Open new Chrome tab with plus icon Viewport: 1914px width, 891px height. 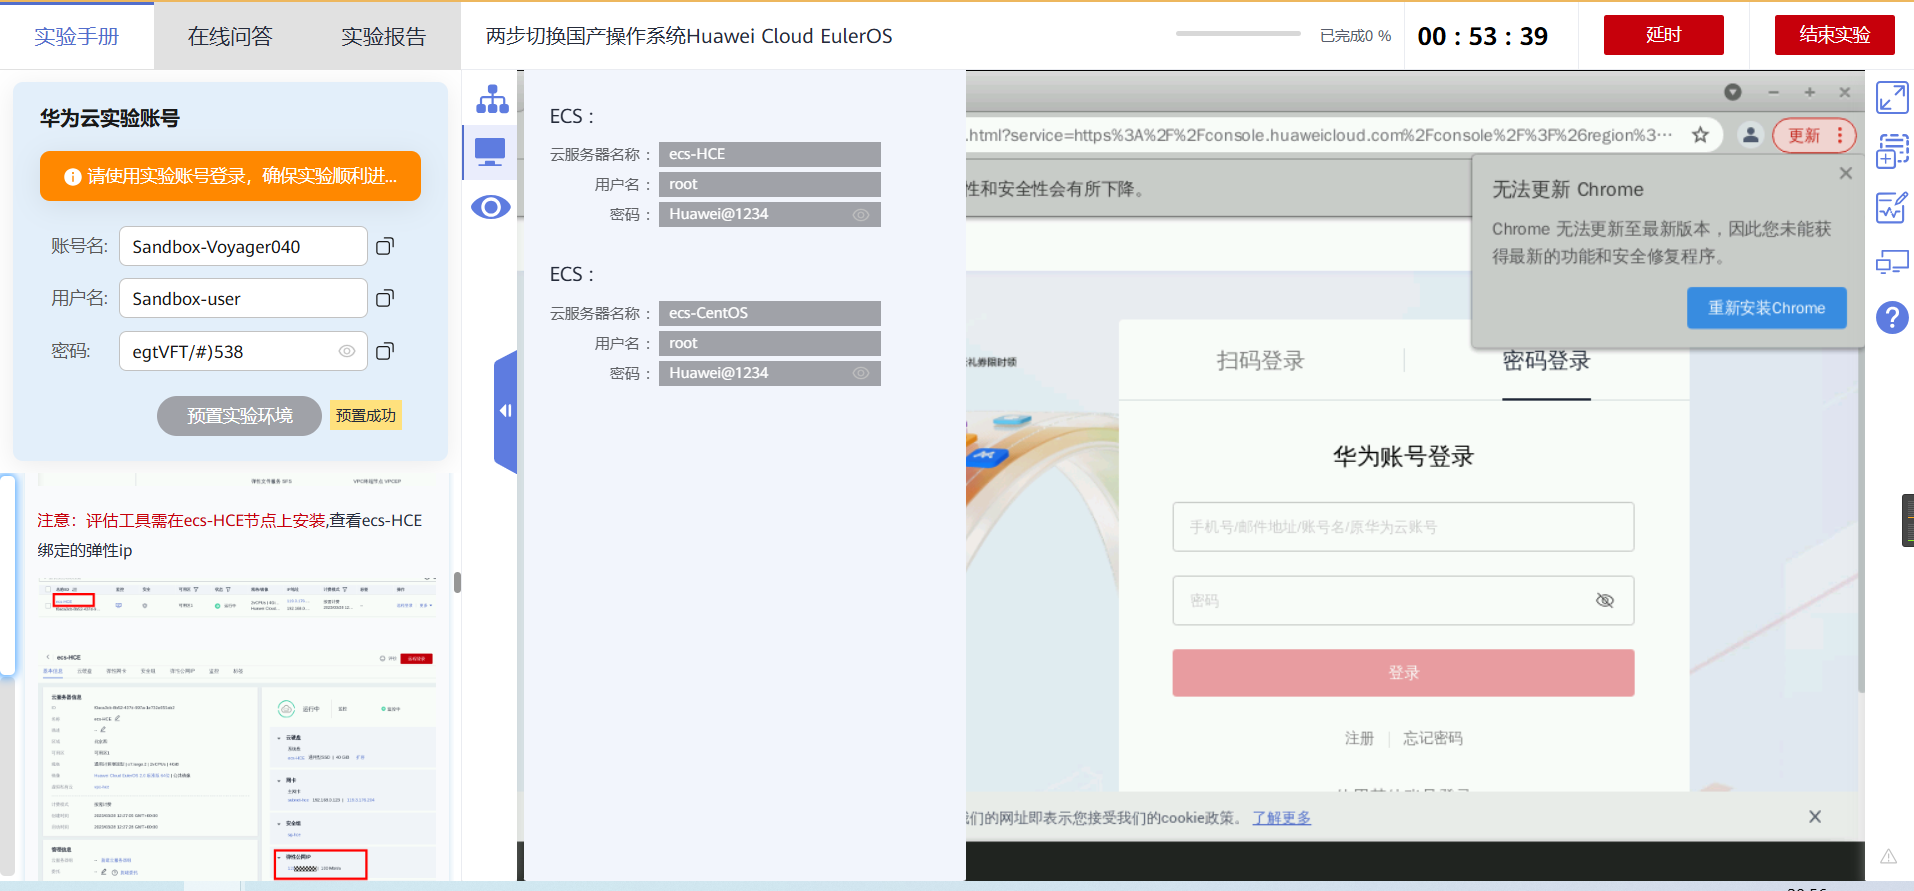point(1809,92)
